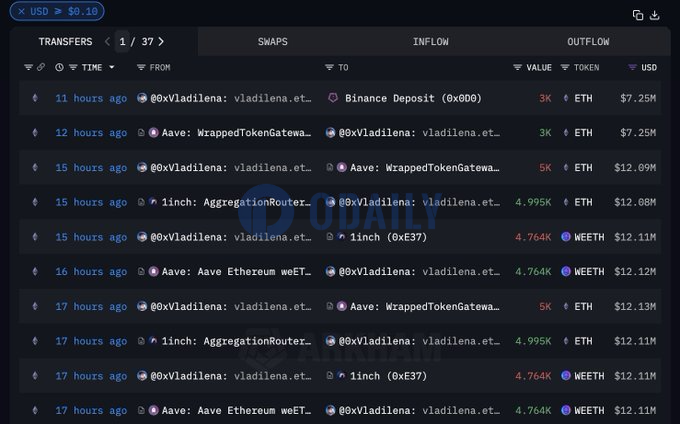Screen dimensions: 680x424
Task: Click the Ethereum chain icon in 11 hours row
Action: tap(35, 98)
